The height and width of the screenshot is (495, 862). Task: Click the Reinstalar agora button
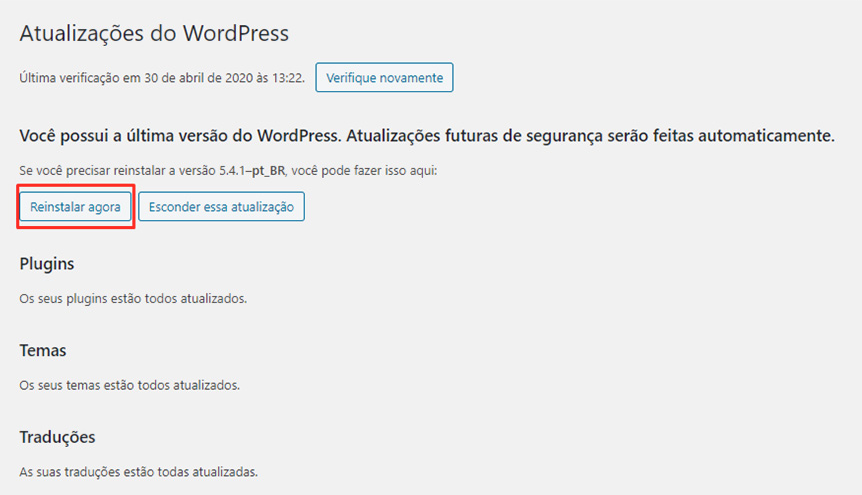(75, 207)
